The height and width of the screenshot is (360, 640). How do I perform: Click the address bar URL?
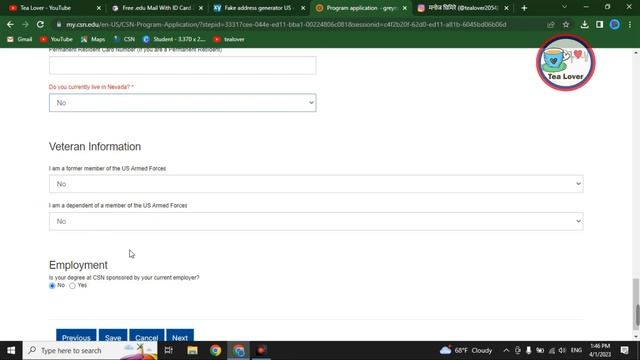click(286, 24)
